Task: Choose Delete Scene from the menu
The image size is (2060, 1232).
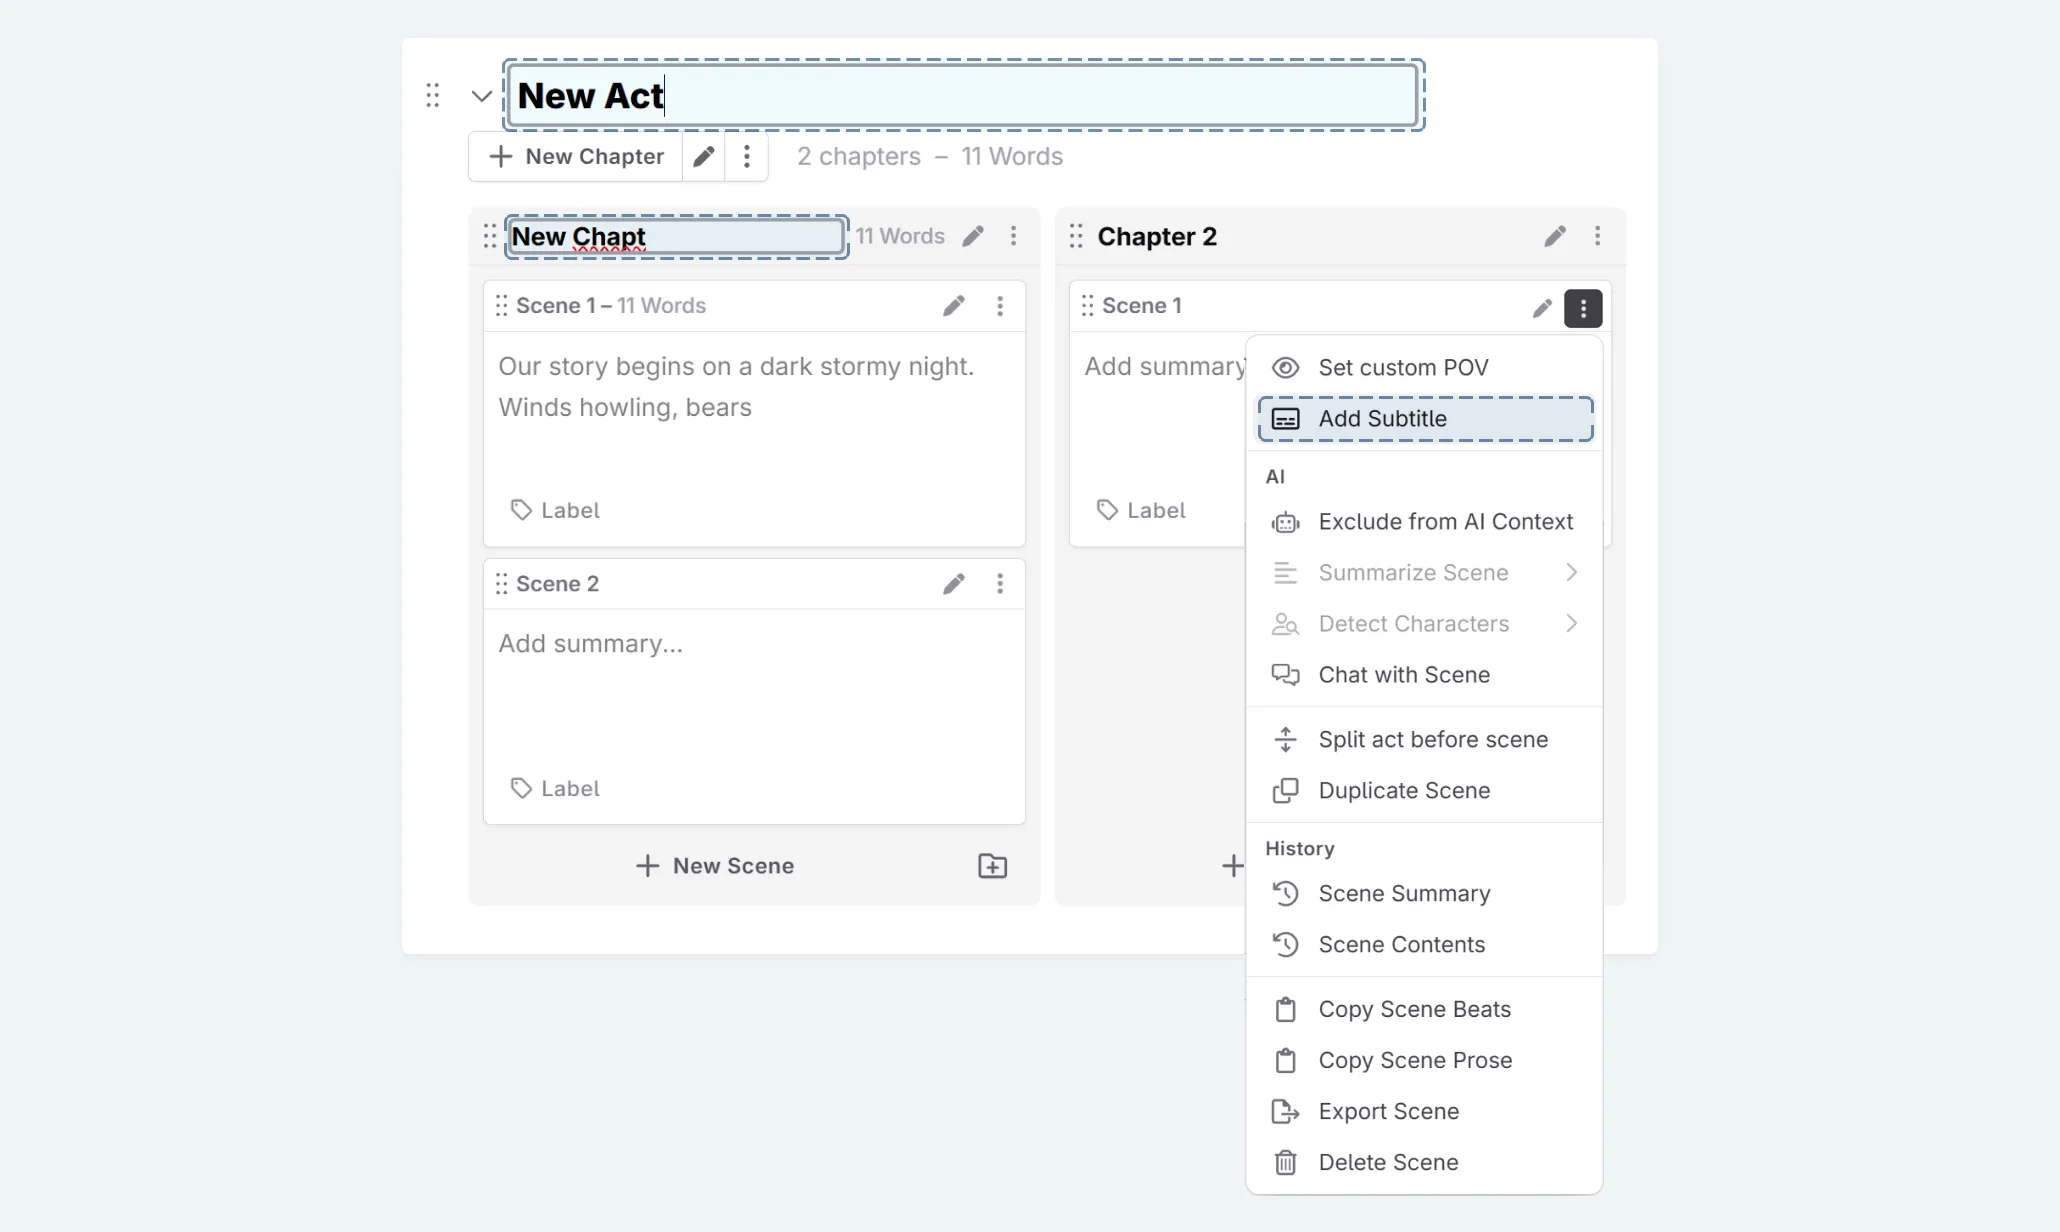Action: [1388, 1162]
